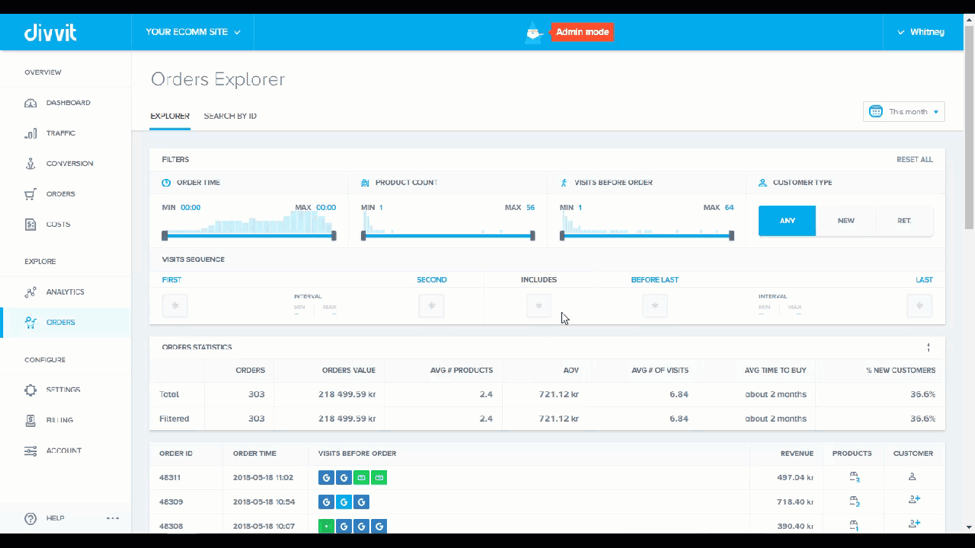Filter by RET. customer type
Screen dimensions: 975x548
point(904,221)
